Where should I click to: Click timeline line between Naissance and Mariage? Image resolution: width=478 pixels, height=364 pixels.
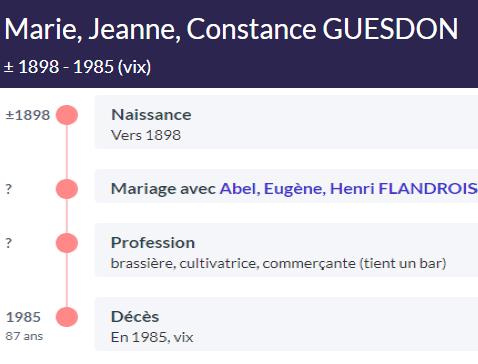[x=67, y=152]
